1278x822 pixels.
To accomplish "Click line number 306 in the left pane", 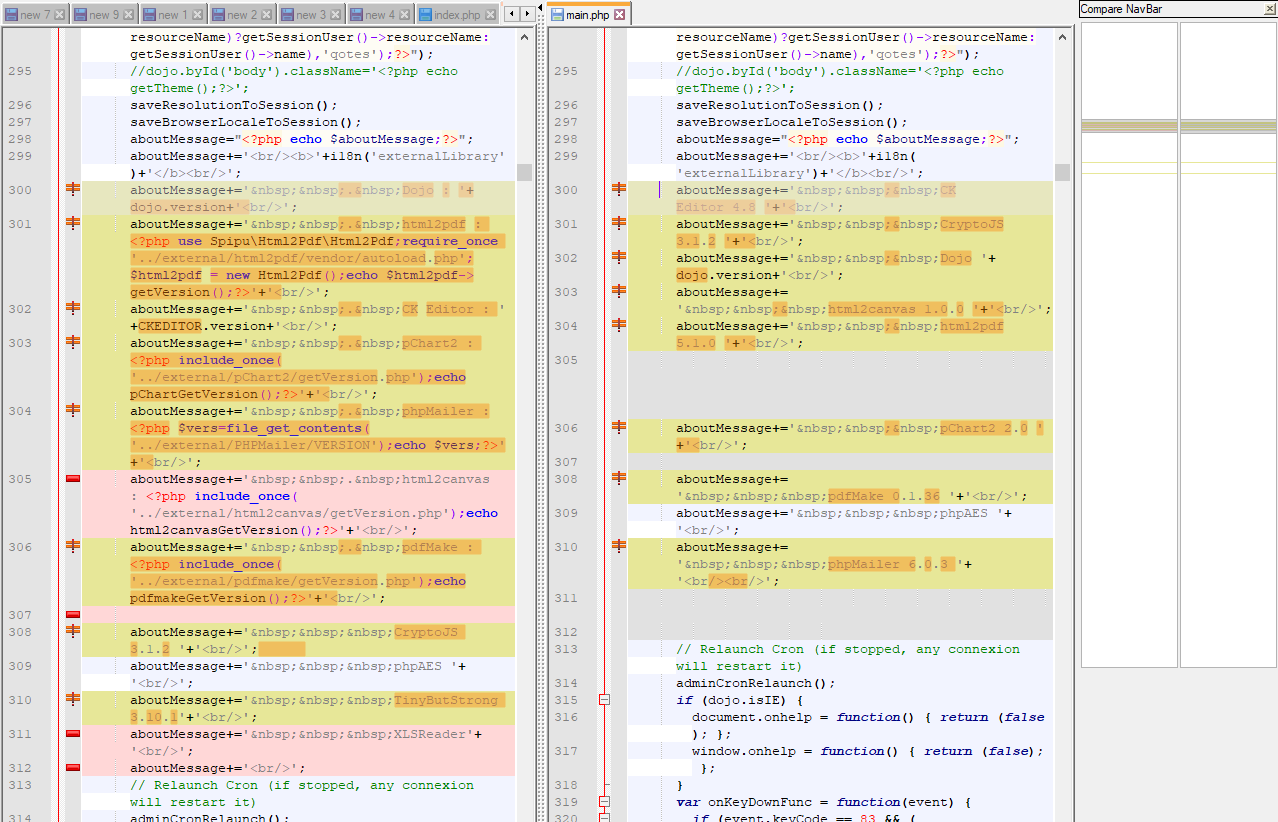I will (x=20, y=547).
